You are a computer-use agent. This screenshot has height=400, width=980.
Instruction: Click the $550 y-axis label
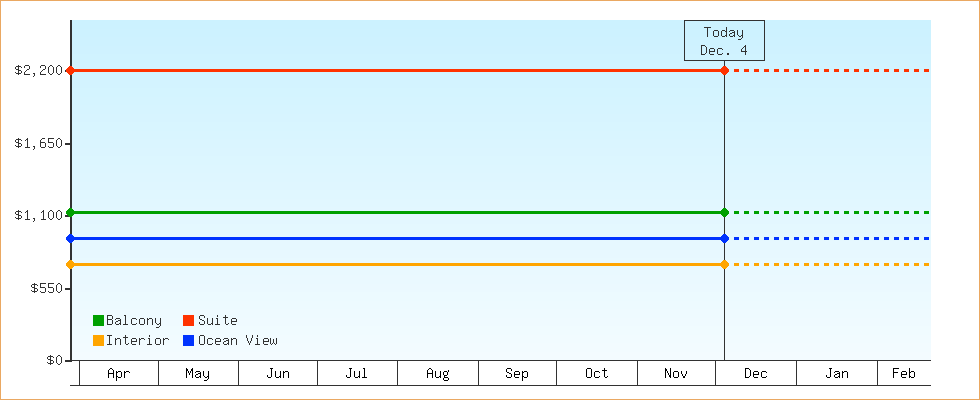44,288
